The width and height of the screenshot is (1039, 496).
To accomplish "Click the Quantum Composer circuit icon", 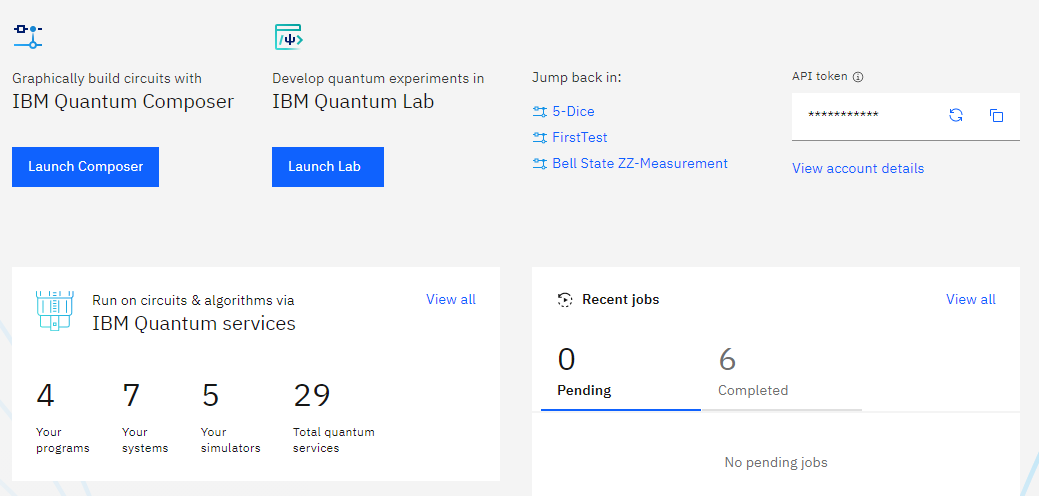I will coord(28,36).
